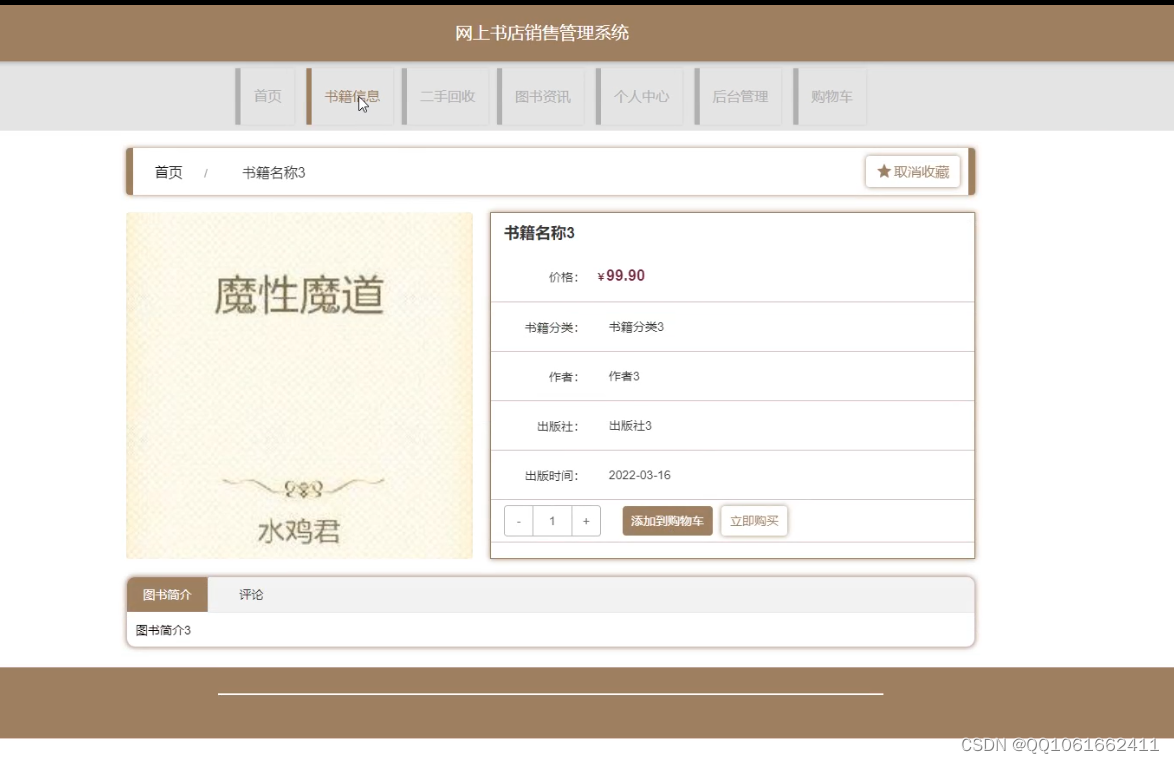Screen dimensions: 1174x763
Task: Open the 购物车 shopping cart menu
Action: pyautogui.click(x=831, y=96)
